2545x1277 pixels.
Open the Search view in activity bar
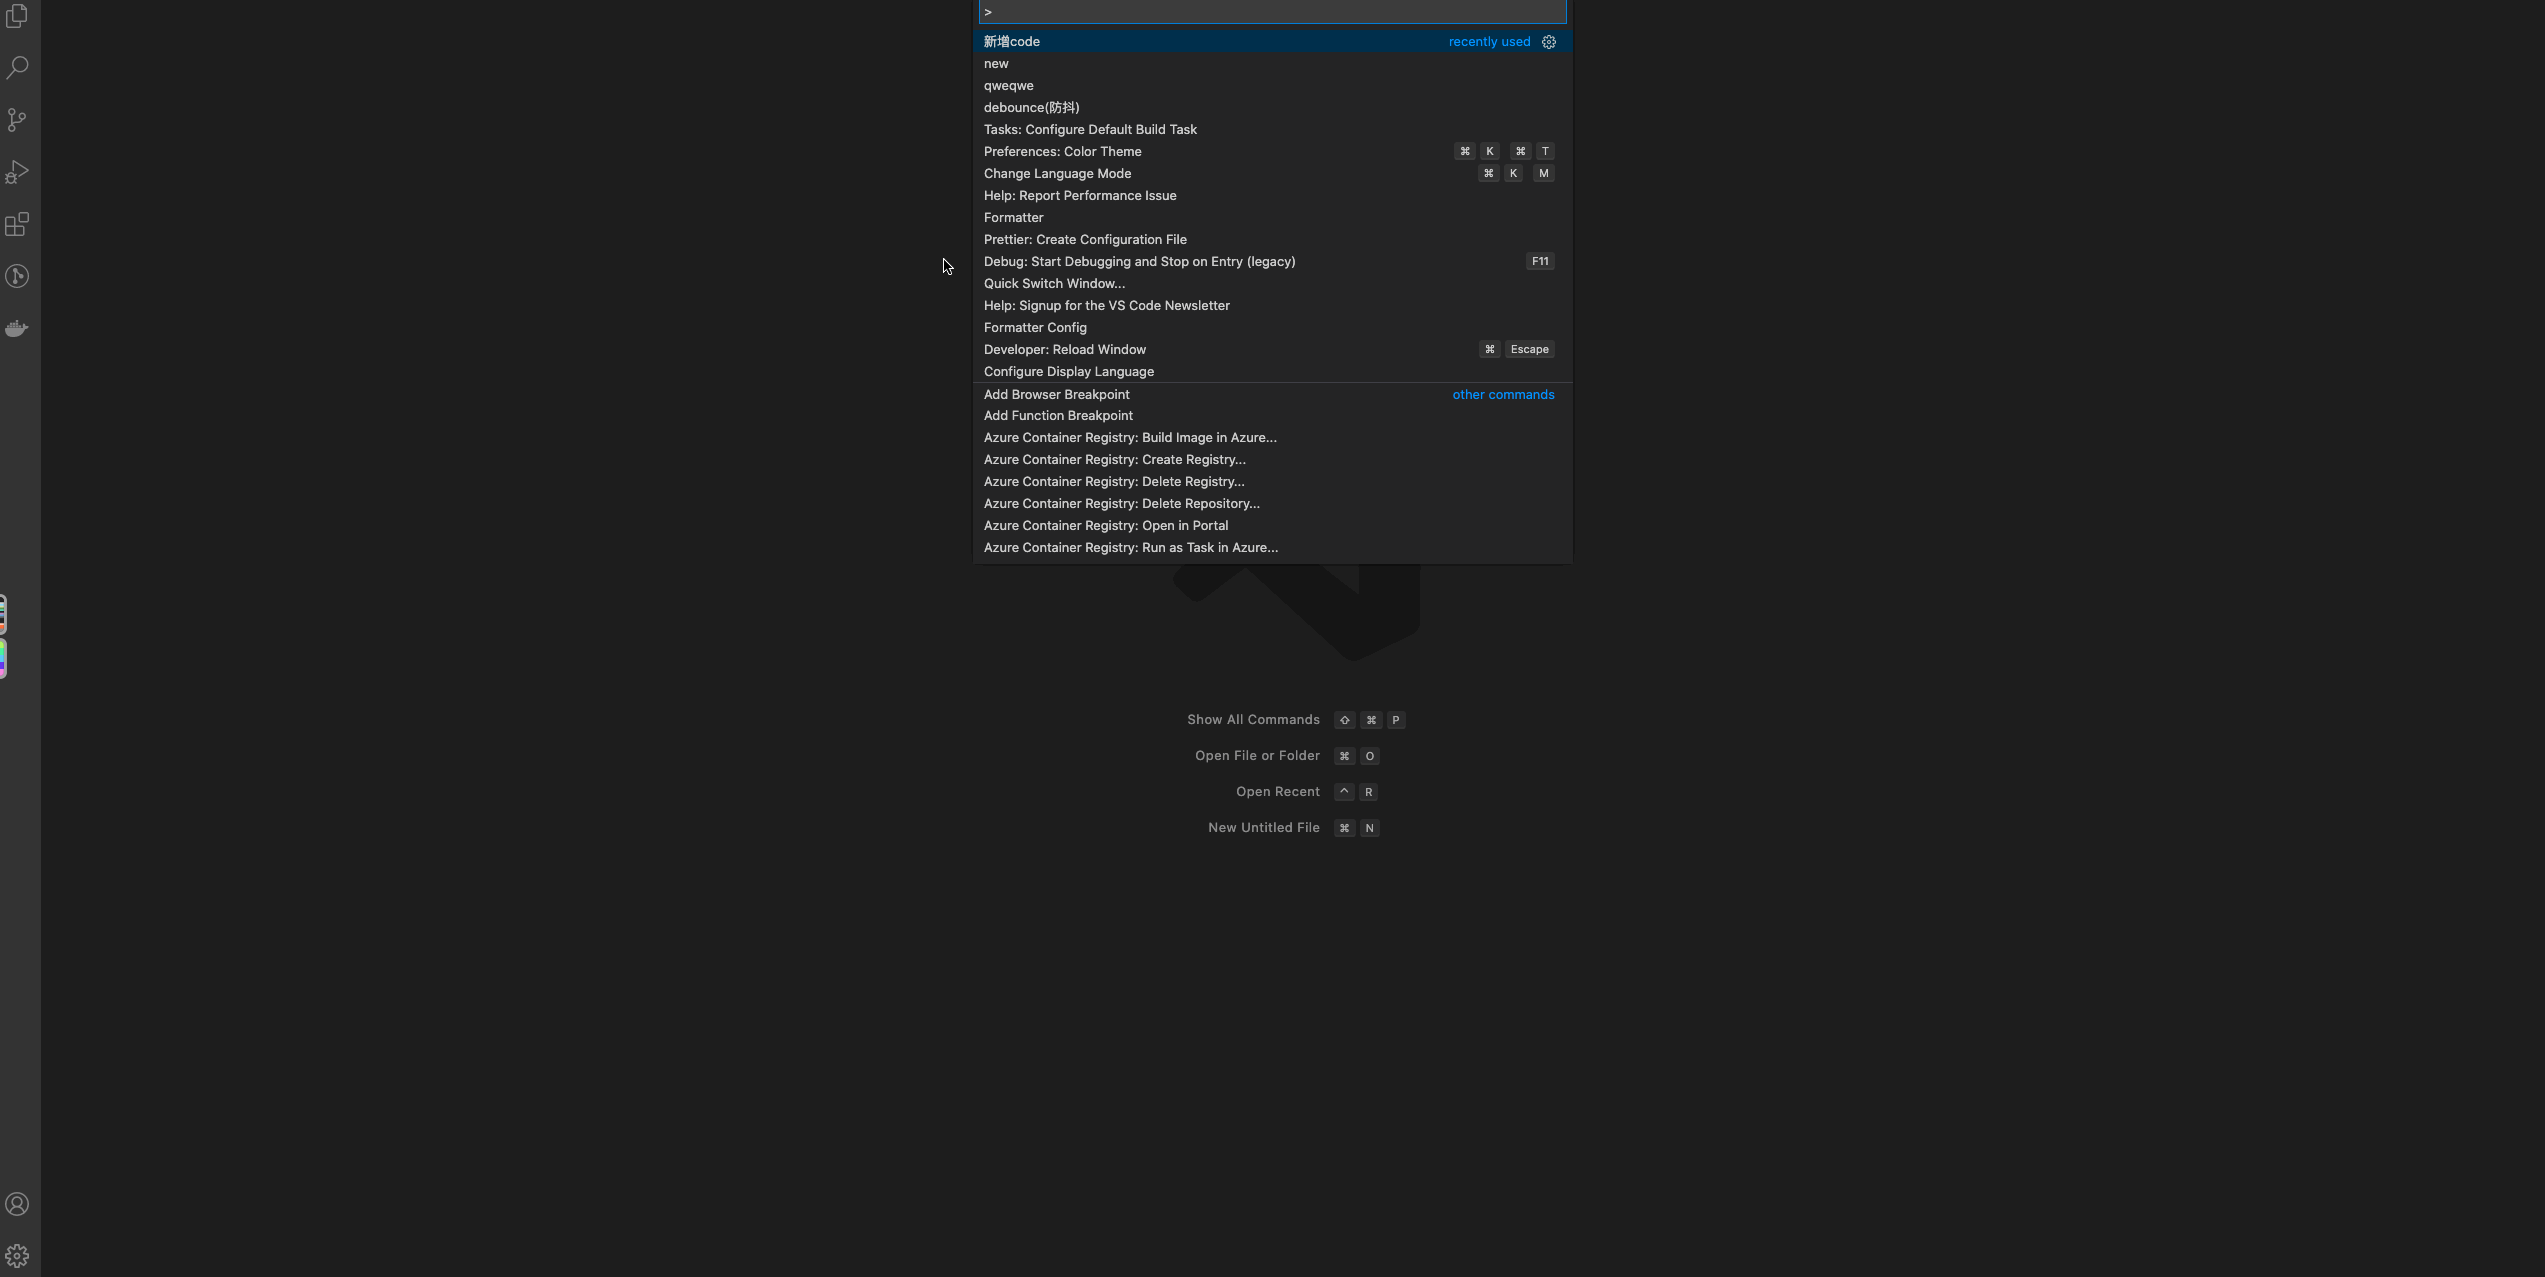click(x=17, y=68)
